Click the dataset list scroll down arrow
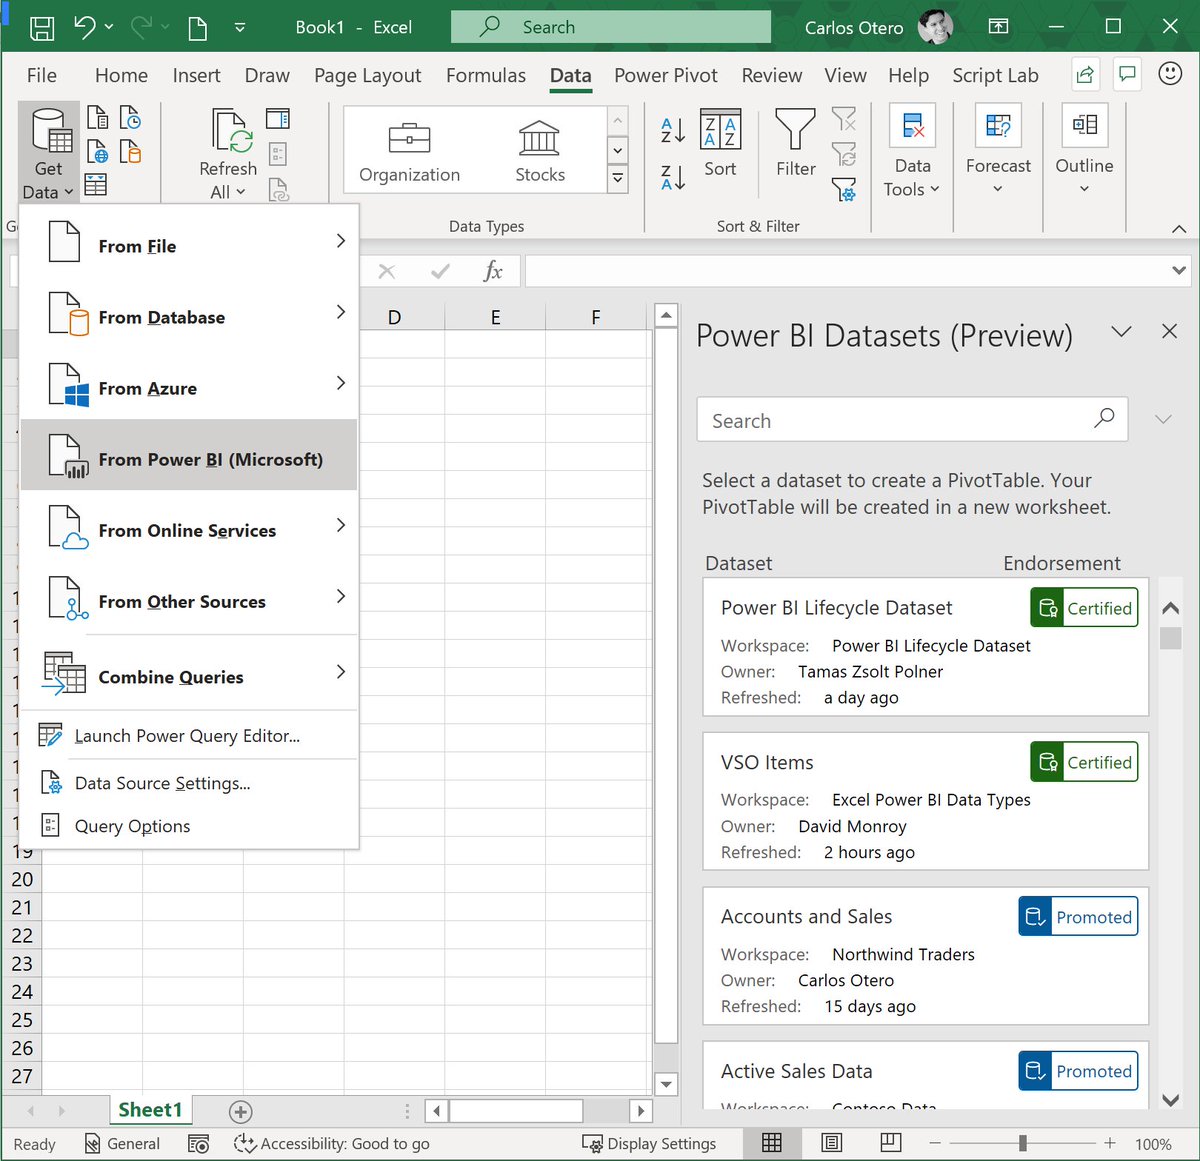1200x1161 pixels. [1171, 1099]
